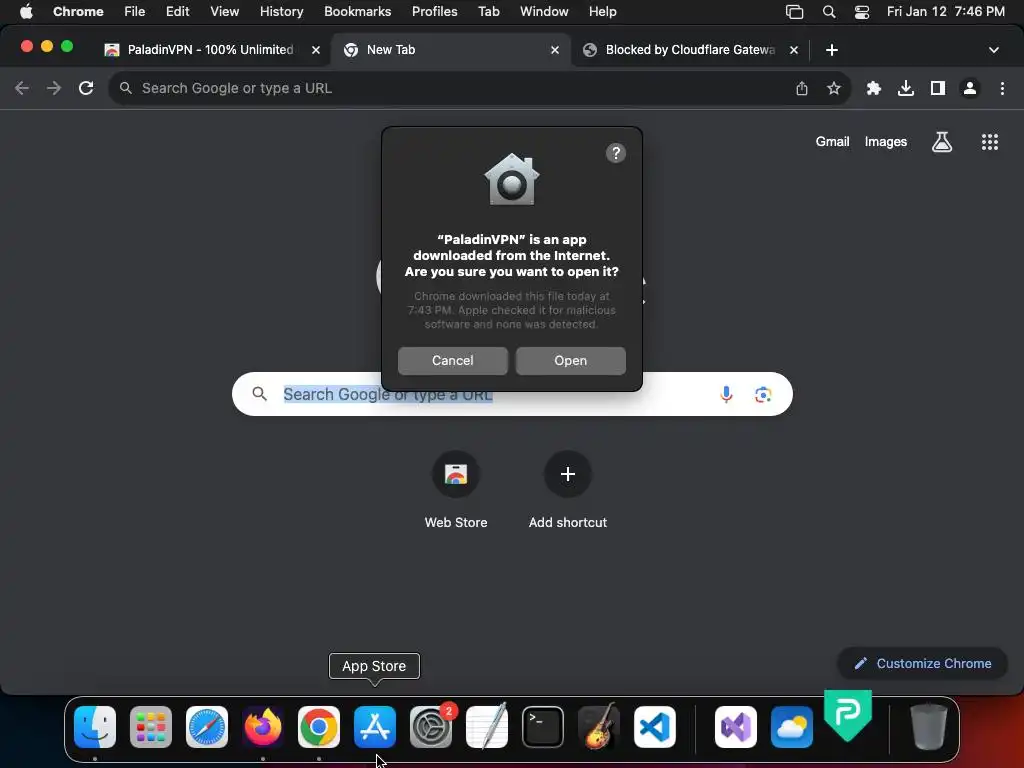
Task: Open the Extensions puzzle icon
Action: click(x=874, y=88)
